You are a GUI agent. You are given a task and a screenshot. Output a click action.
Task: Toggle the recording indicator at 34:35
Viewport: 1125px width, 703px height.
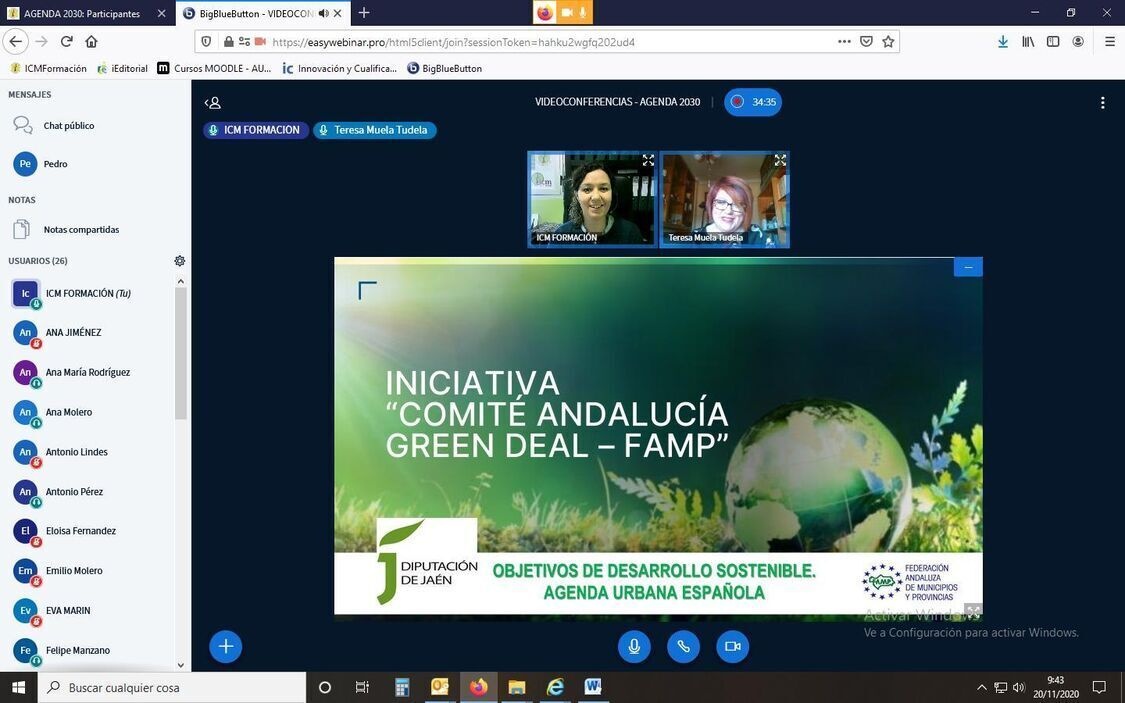[753, 102]
